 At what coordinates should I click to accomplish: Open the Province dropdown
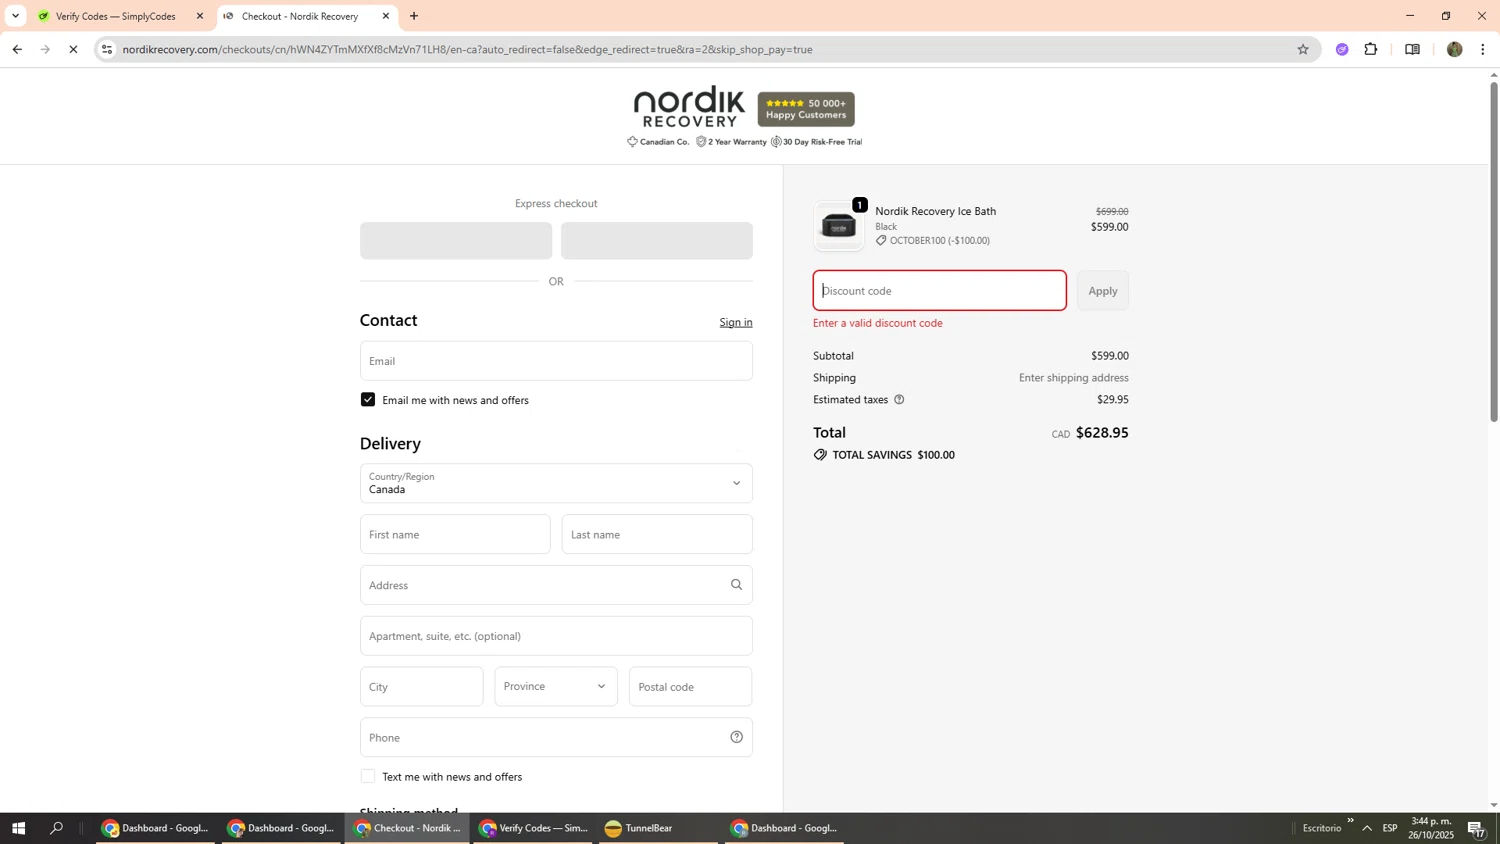[556, 687]
